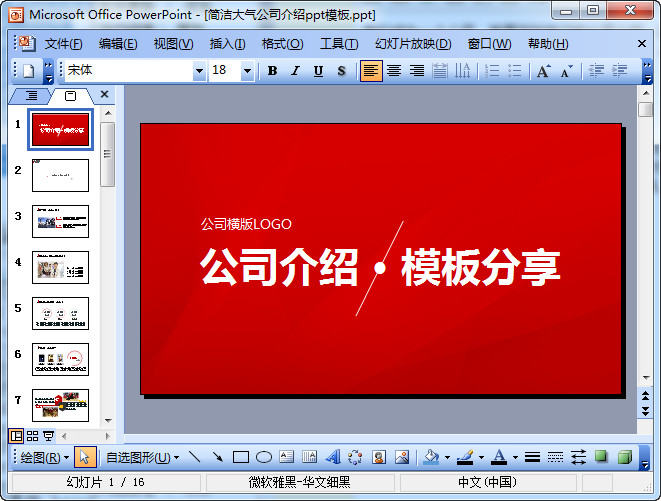Select slide 2 thumbnail
661x501 pixels.
pos(60,175)
